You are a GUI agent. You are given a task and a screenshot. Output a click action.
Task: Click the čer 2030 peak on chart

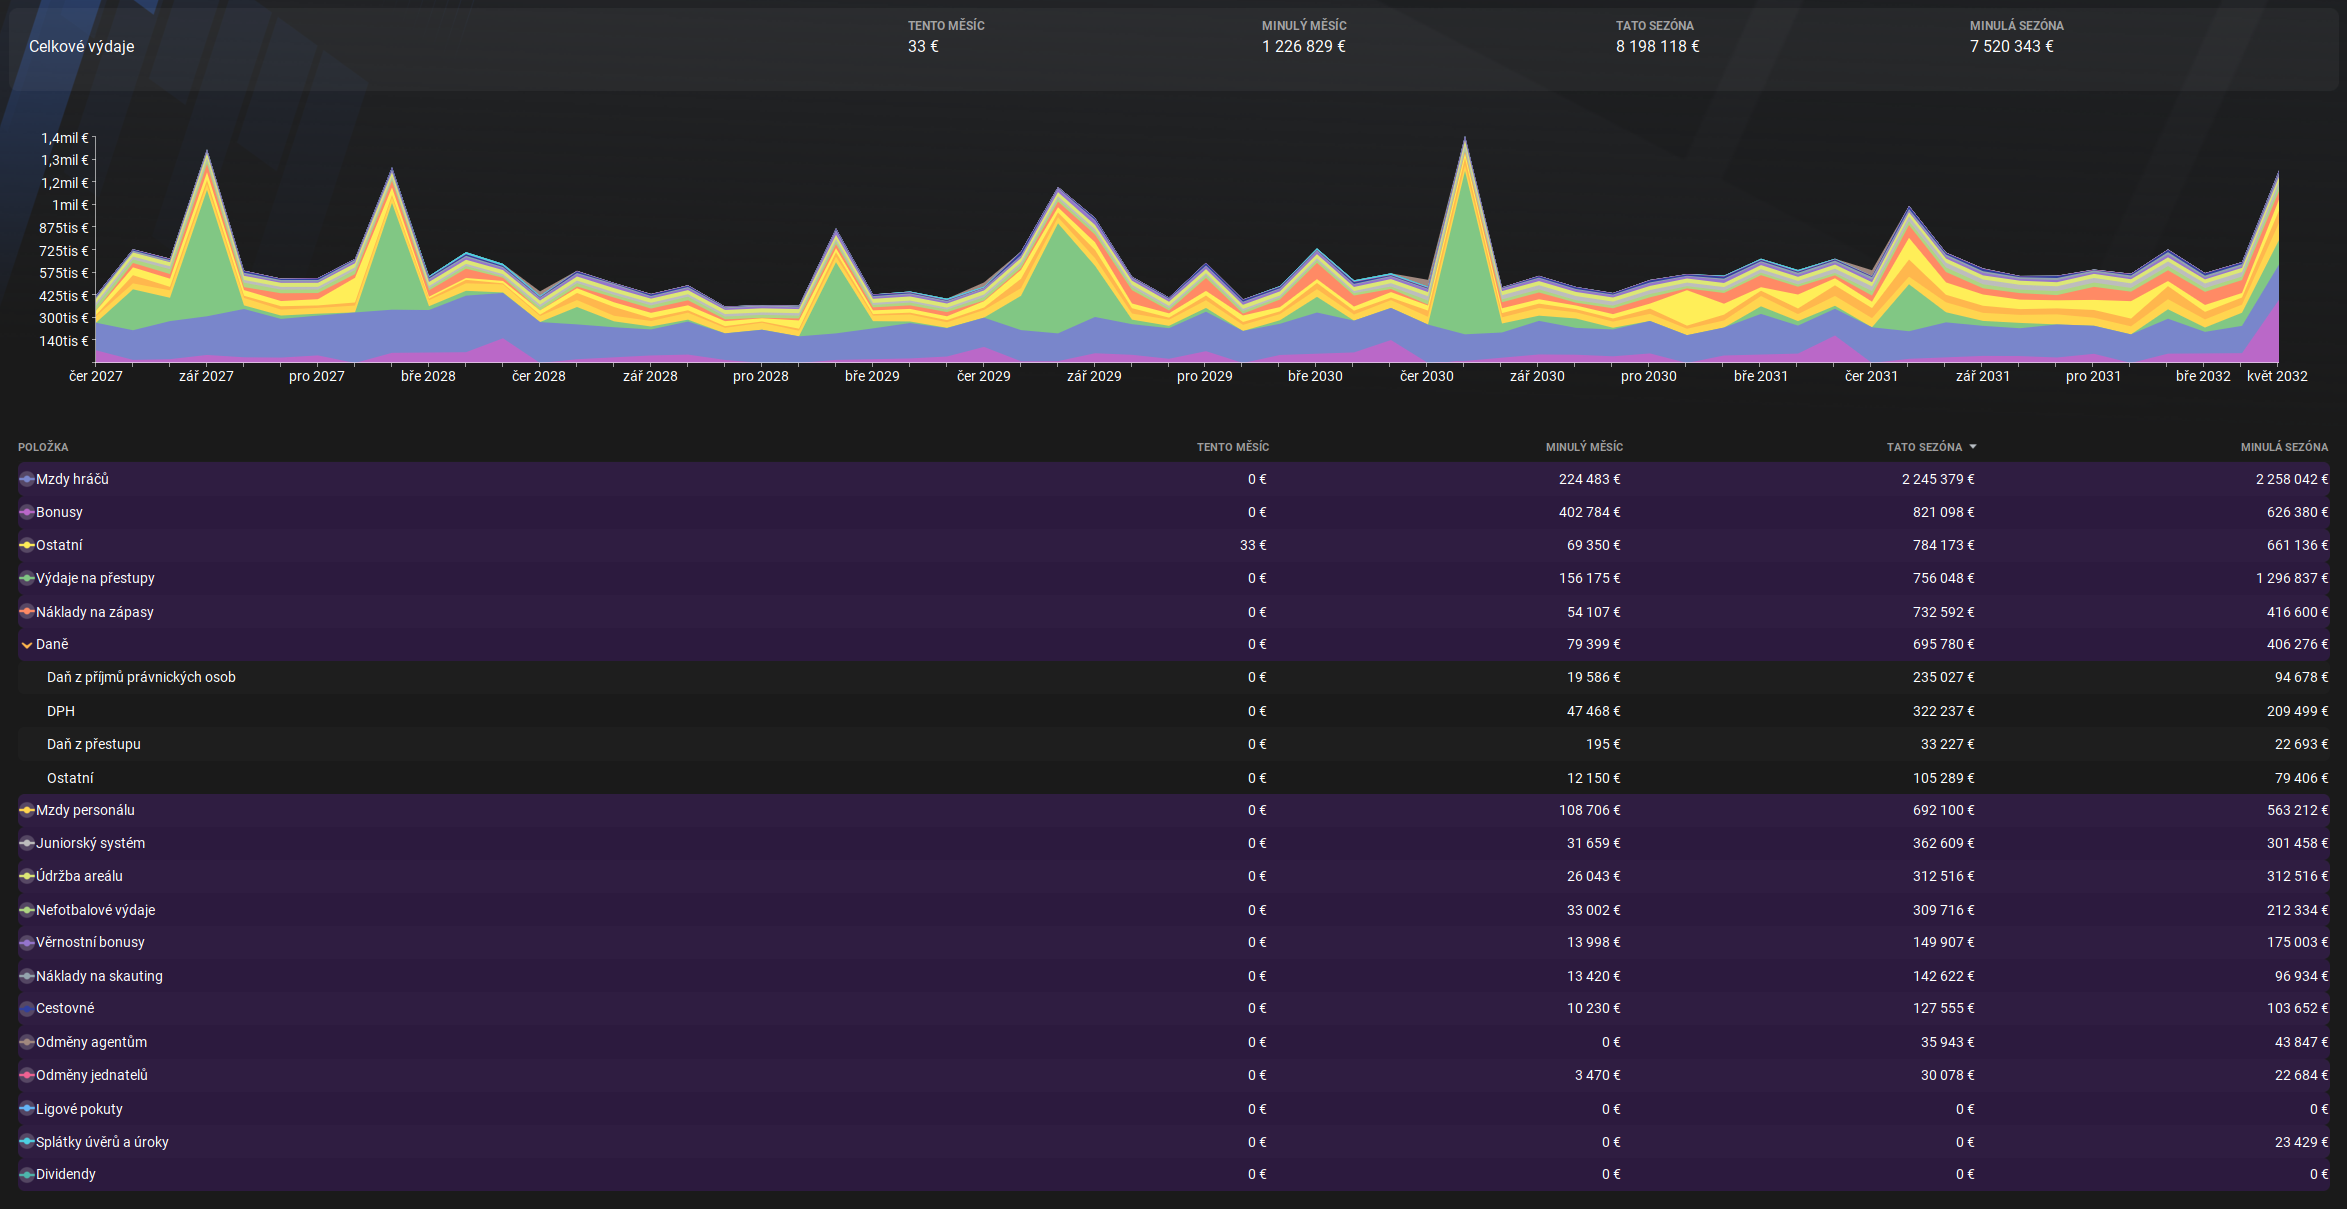[x=1464, y=142]
